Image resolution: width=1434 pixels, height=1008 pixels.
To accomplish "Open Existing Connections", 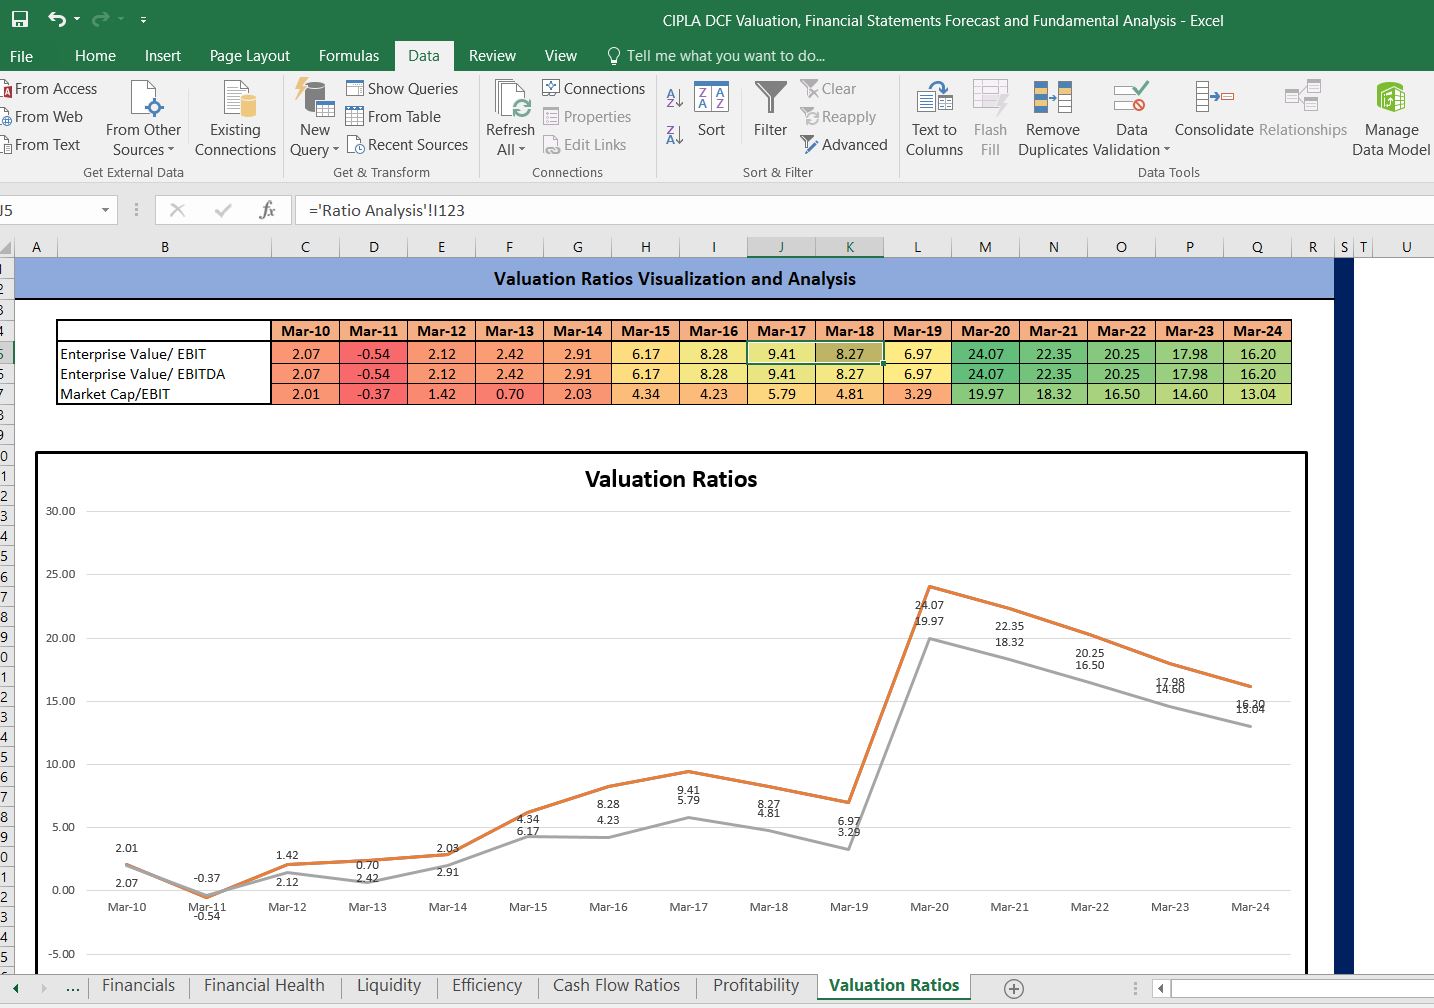I will [x=235, y=118].
